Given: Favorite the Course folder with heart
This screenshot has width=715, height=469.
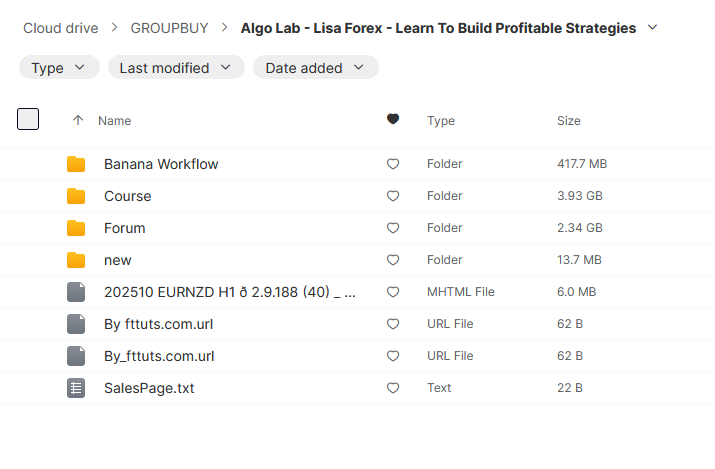Looking at the screenshot, I should pyautogui.click(x=393, y=196).
